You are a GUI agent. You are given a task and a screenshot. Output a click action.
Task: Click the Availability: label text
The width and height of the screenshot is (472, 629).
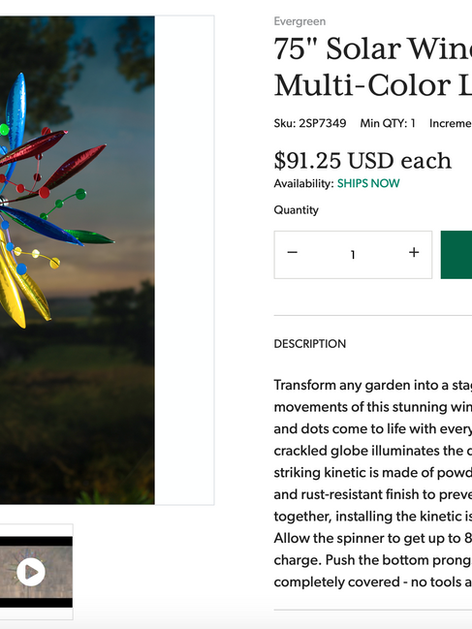(304, 183)
